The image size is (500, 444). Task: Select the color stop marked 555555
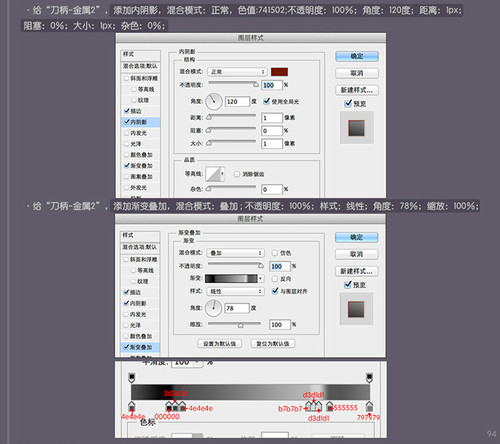pos(330,406)
